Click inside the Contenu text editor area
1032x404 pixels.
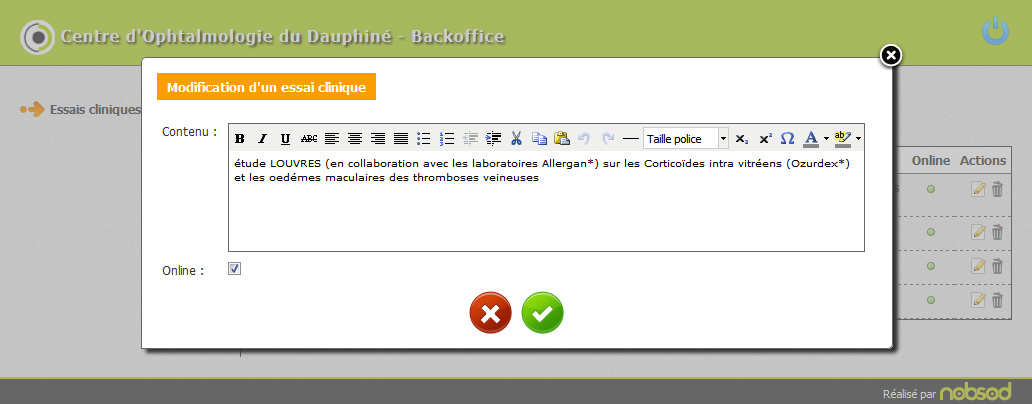coord(546,202)
